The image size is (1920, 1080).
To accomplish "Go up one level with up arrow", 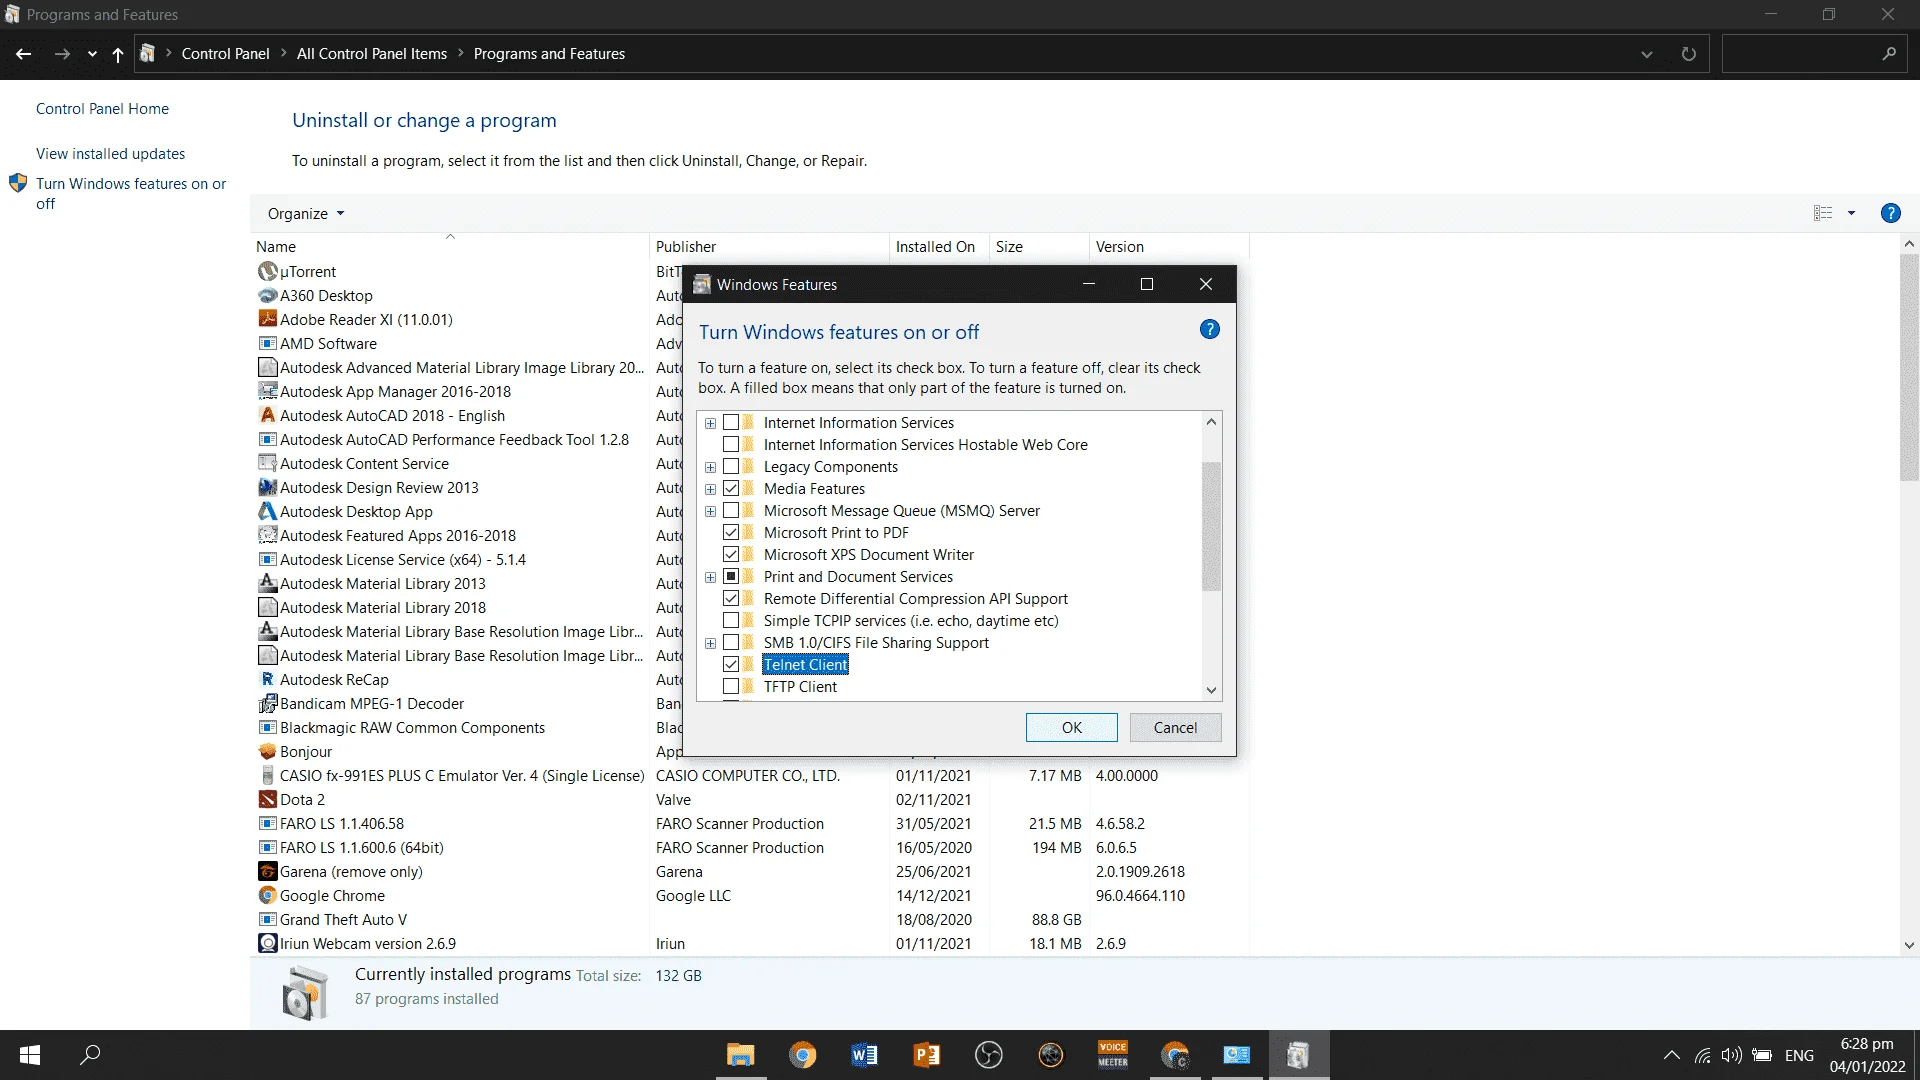I will [x=118, y=54].
